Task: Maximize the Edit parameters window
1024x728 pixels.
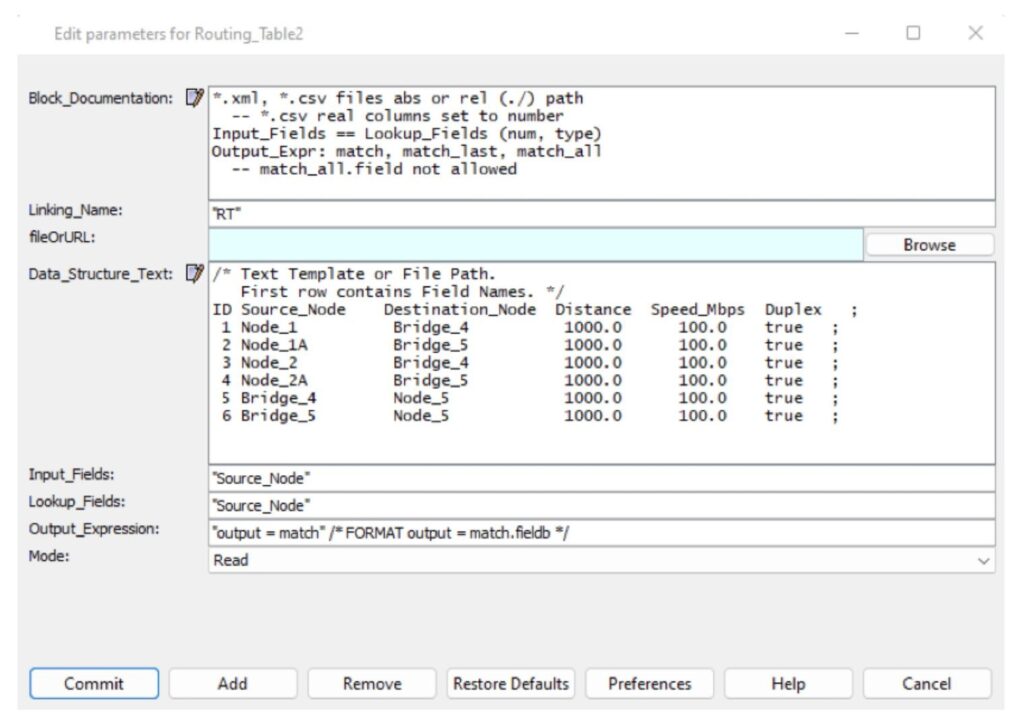Action: (x=913, y=33)
